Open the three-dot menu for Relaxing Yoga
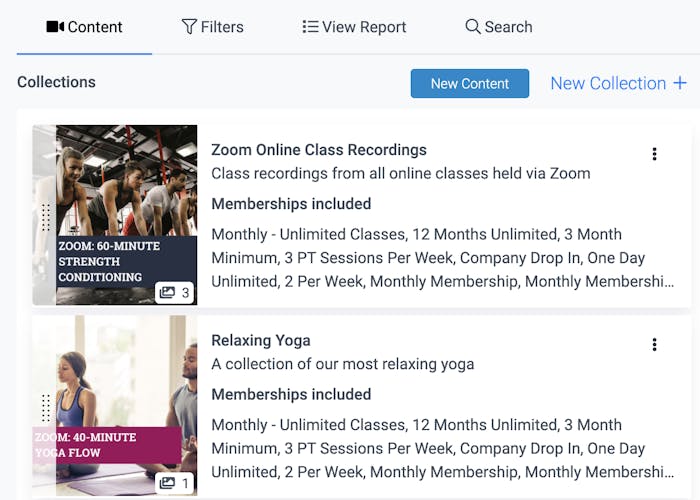Screen dimensions: 700x500 pyautogui.click(x=654, y=345)
